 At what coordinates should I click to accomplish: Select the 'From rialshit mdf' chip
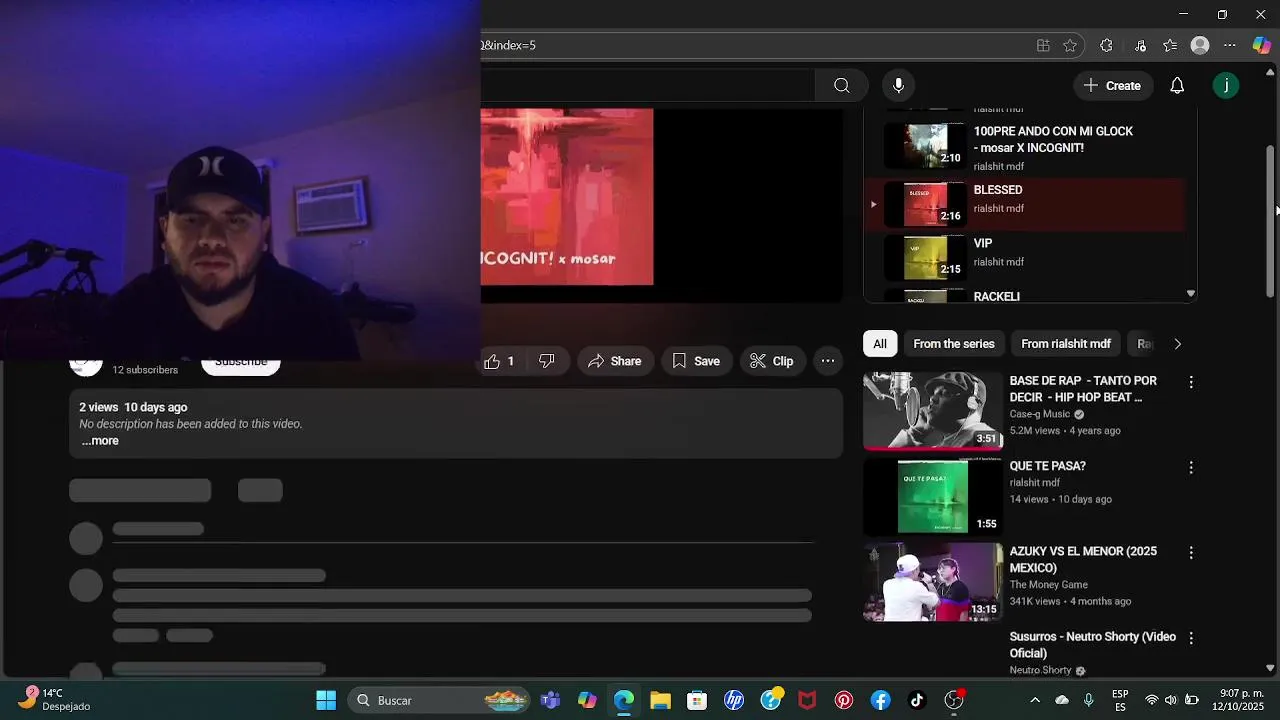coord(1066,344)
